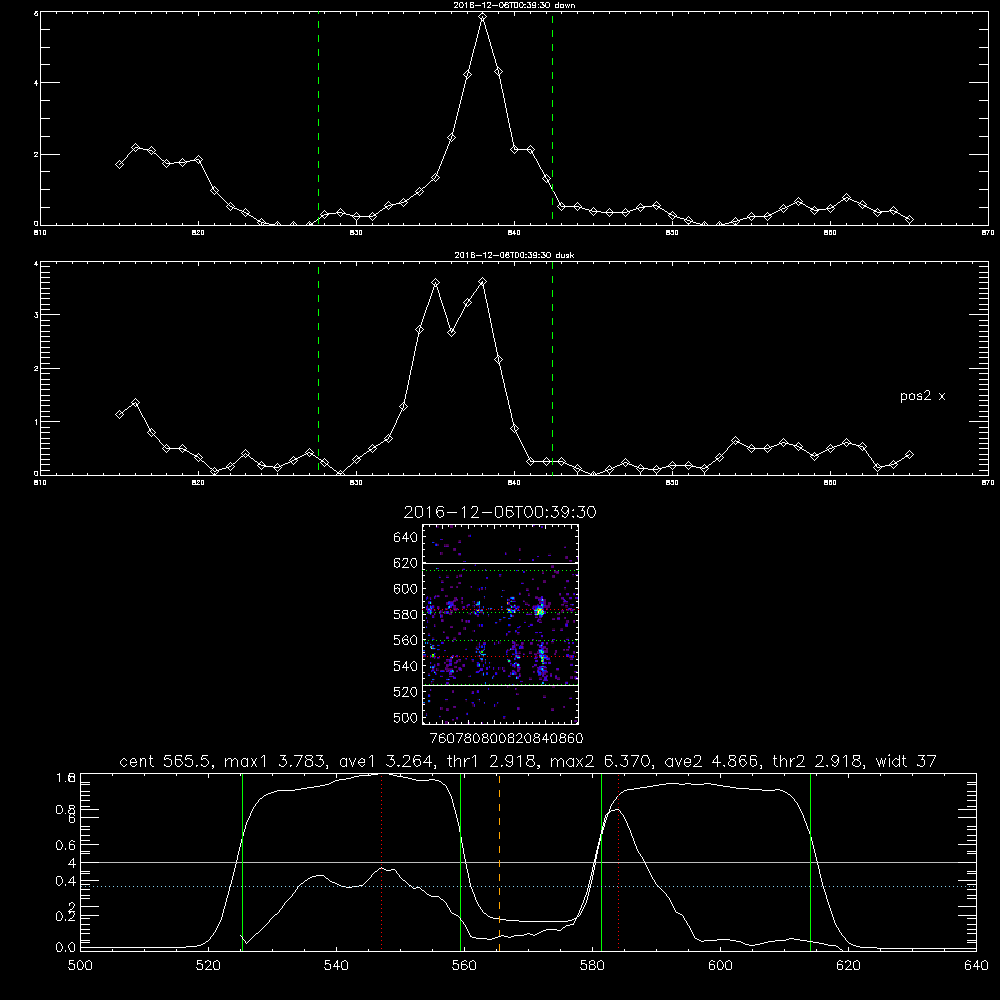This screenshot has height=1000, width=1000.
Task: Click the heatmap x-axis tick label string
Action: [x=506, y=739]
